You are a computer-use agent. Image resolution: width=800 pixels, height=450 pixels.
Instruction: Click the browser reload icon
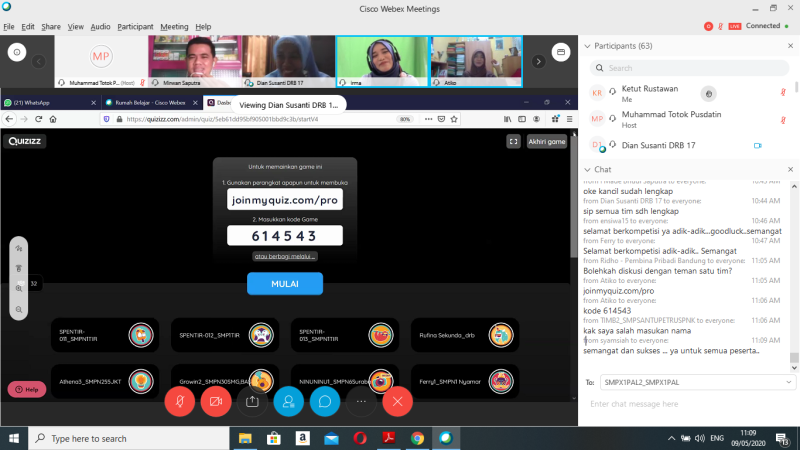38,119
